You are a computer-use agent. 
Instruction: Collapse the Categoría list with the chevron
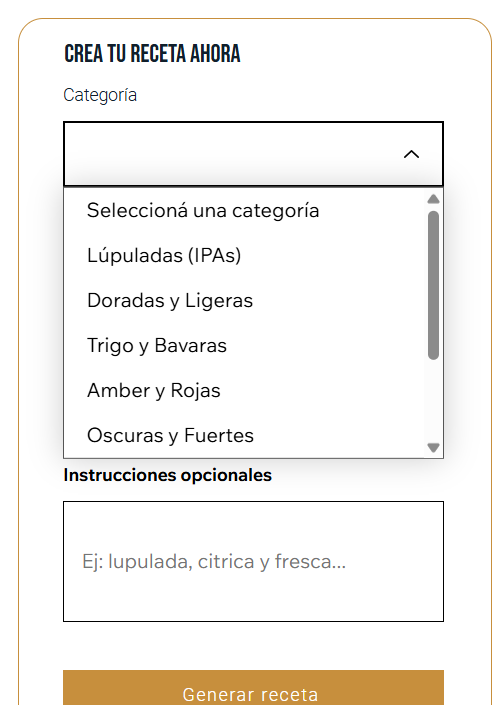pyautogui.click(x=411, y=154)
